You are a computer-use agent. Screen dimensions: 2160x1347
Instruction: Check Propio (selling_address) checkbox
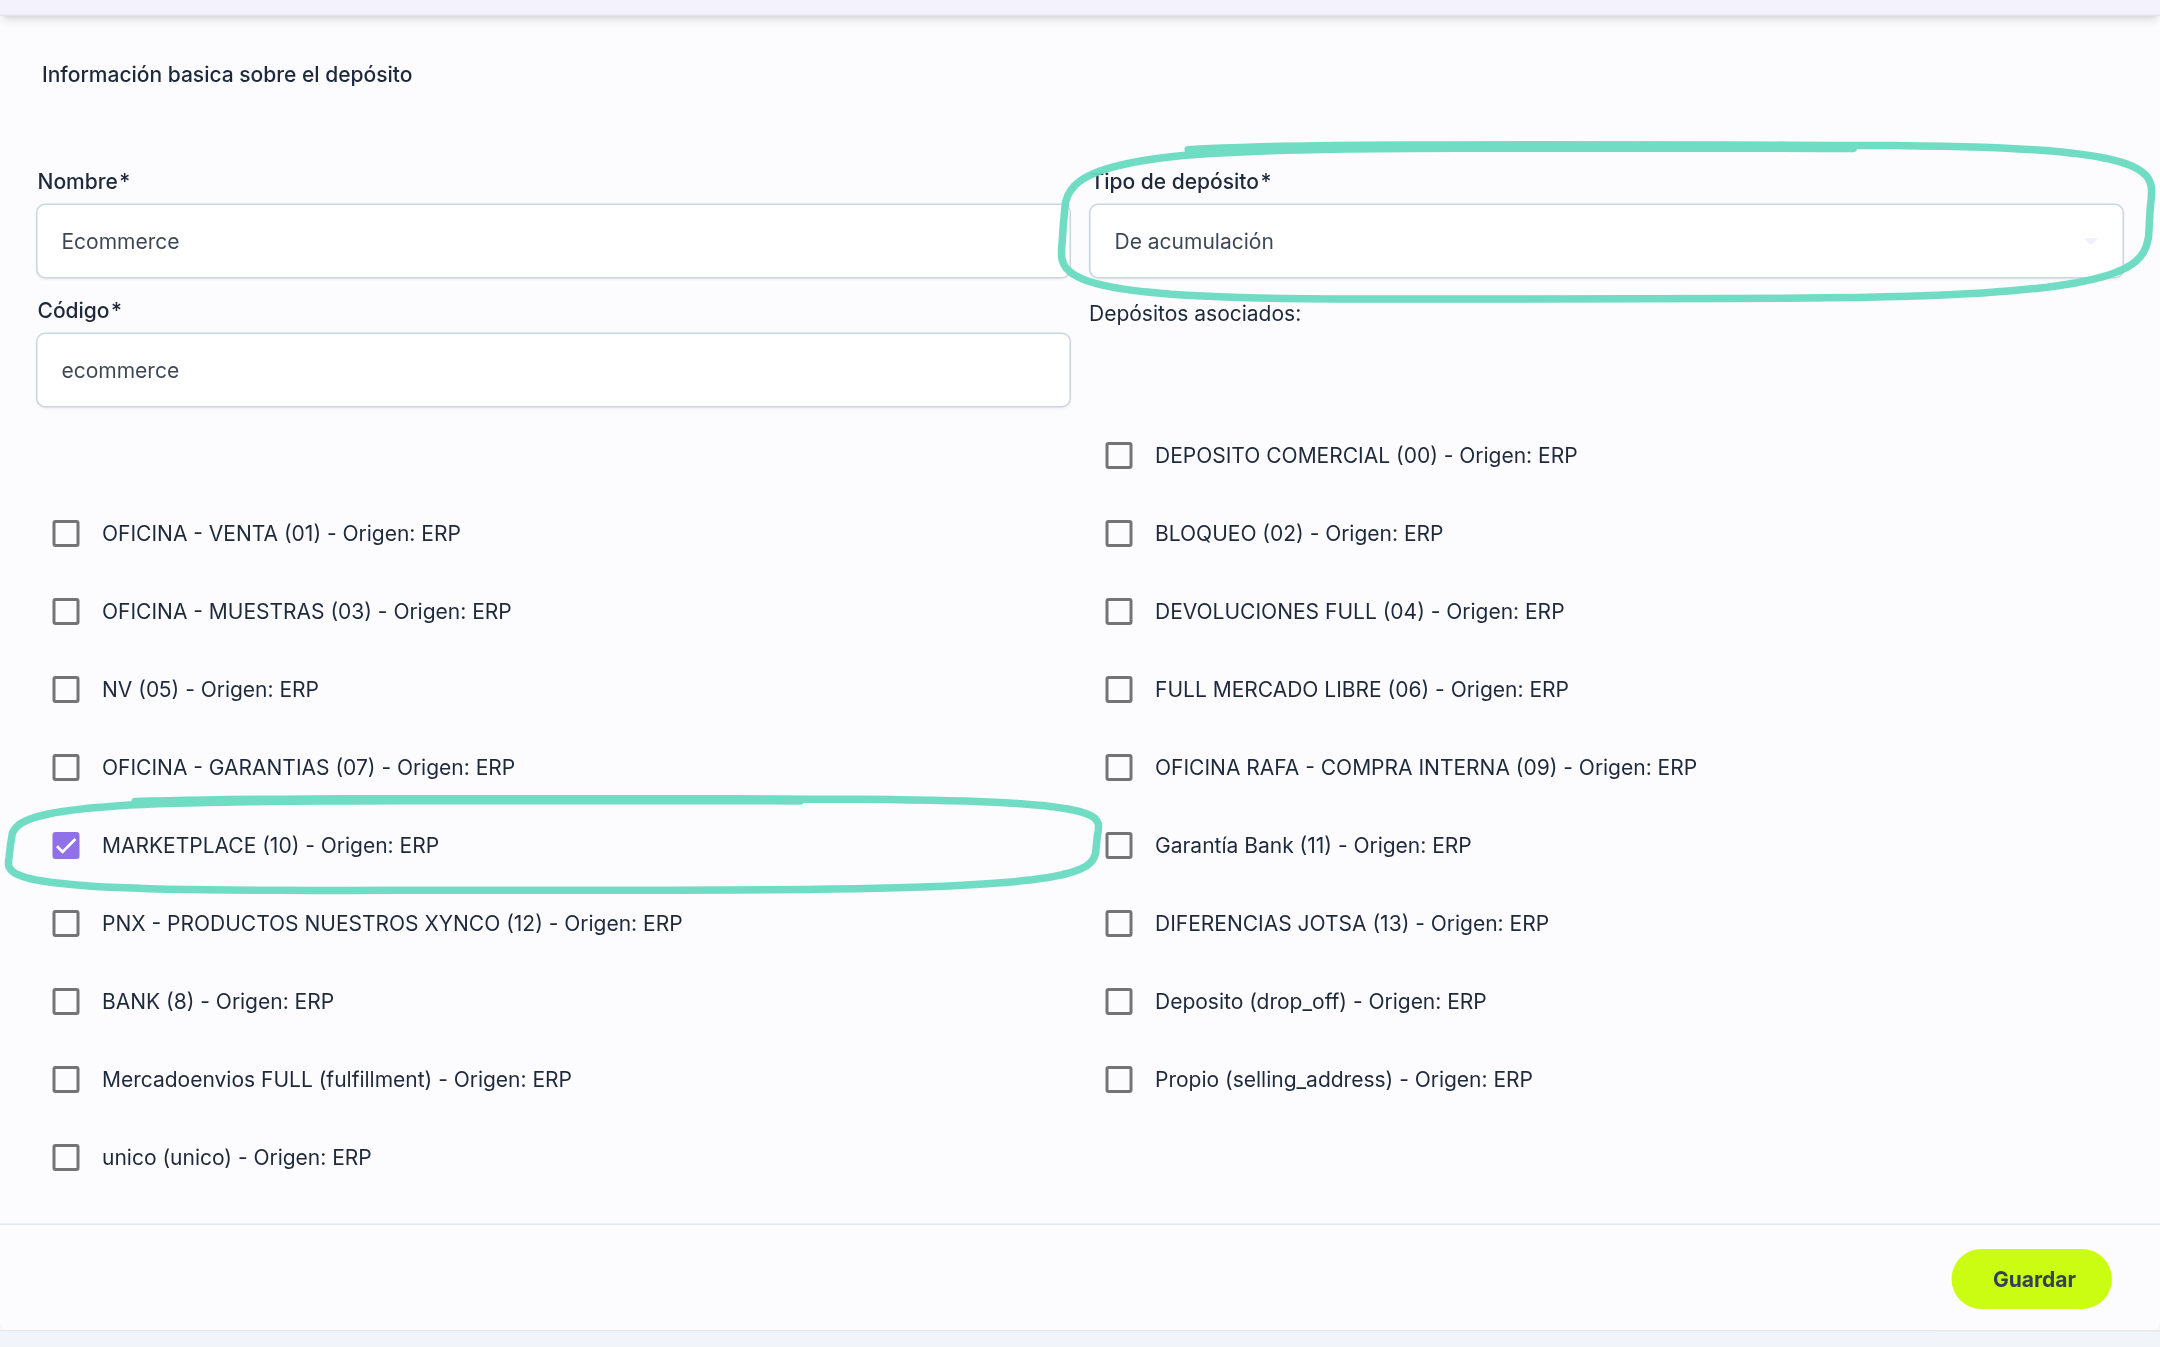pyautogui.click(x=1119, y=1080)
